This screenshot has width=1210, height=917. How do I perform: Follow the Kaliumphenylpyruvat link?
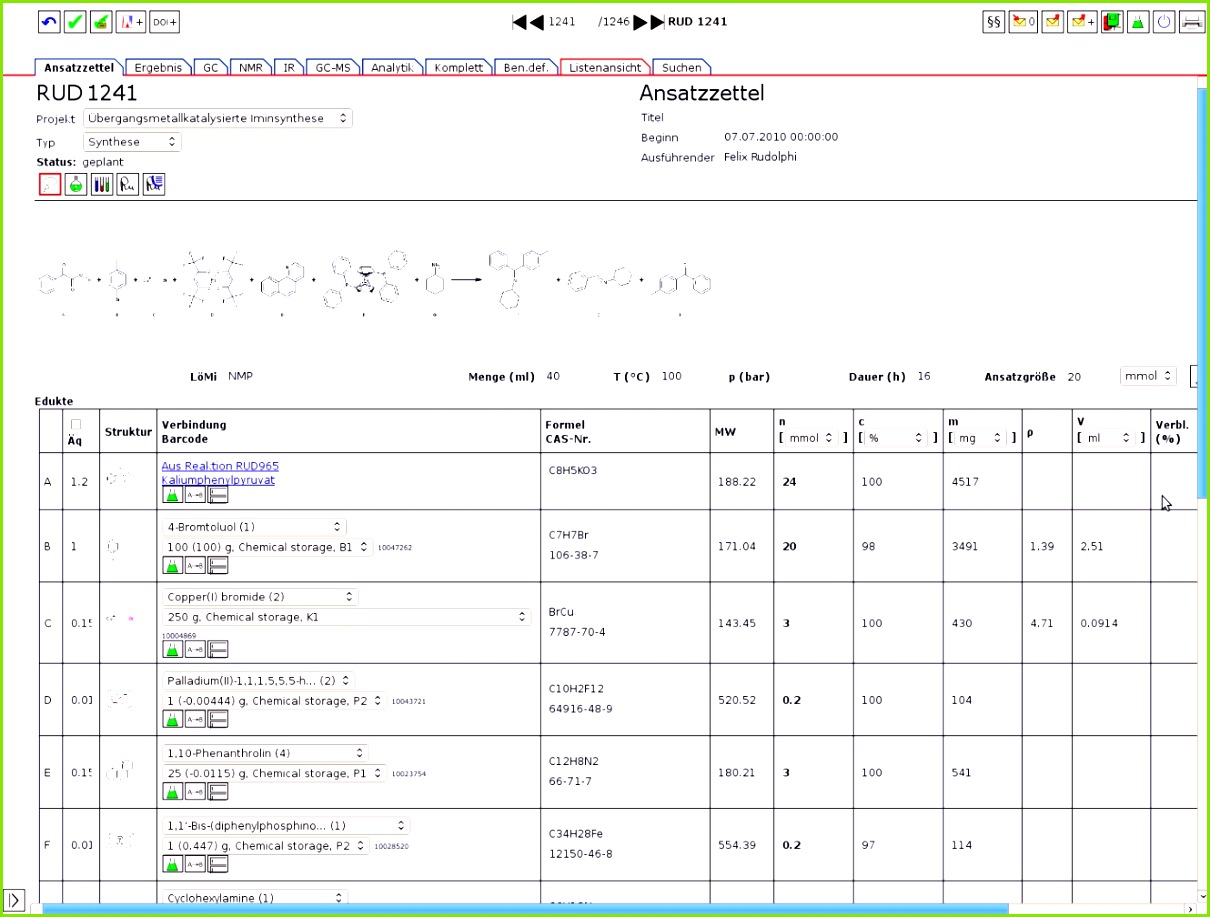[218, 479]
